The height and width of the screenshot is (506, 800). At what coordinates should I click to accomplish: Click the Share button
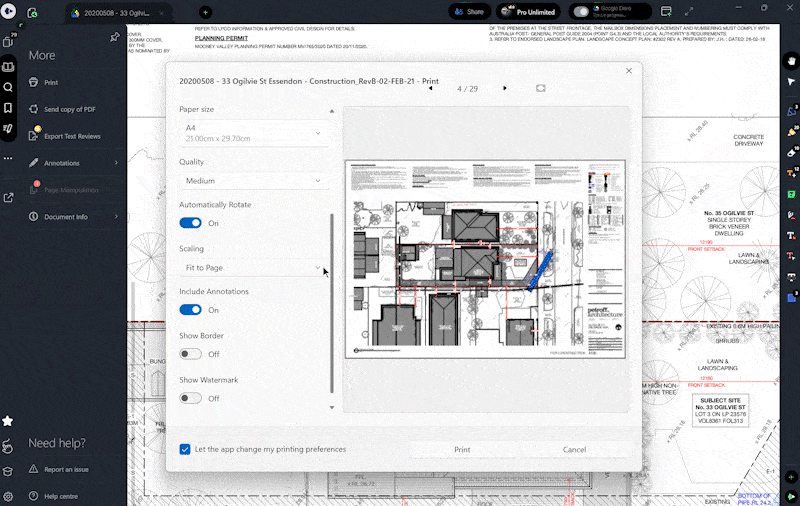(469, 11)
